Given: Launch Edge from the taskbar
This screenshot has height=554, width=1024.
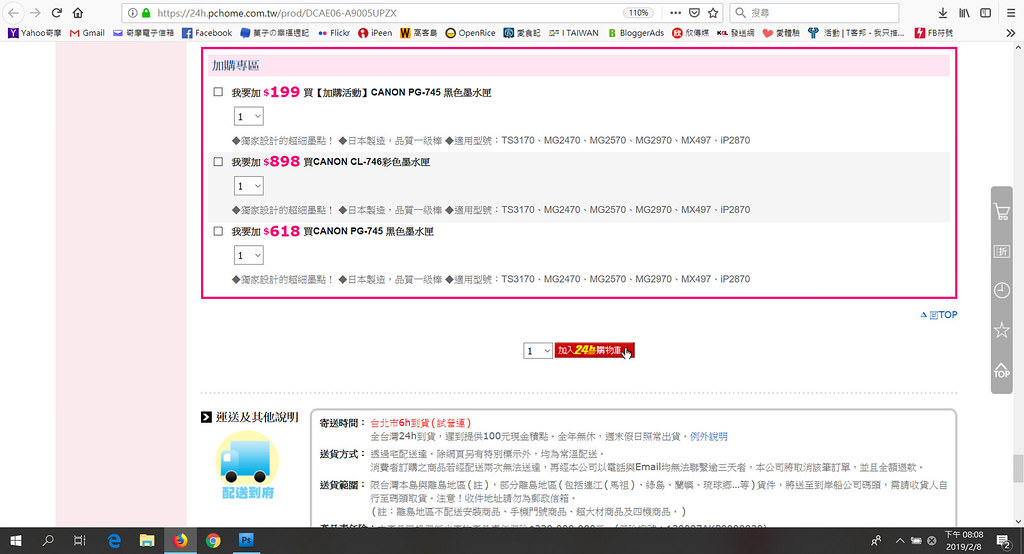Looking at the screenshot, I should [114, 540].
